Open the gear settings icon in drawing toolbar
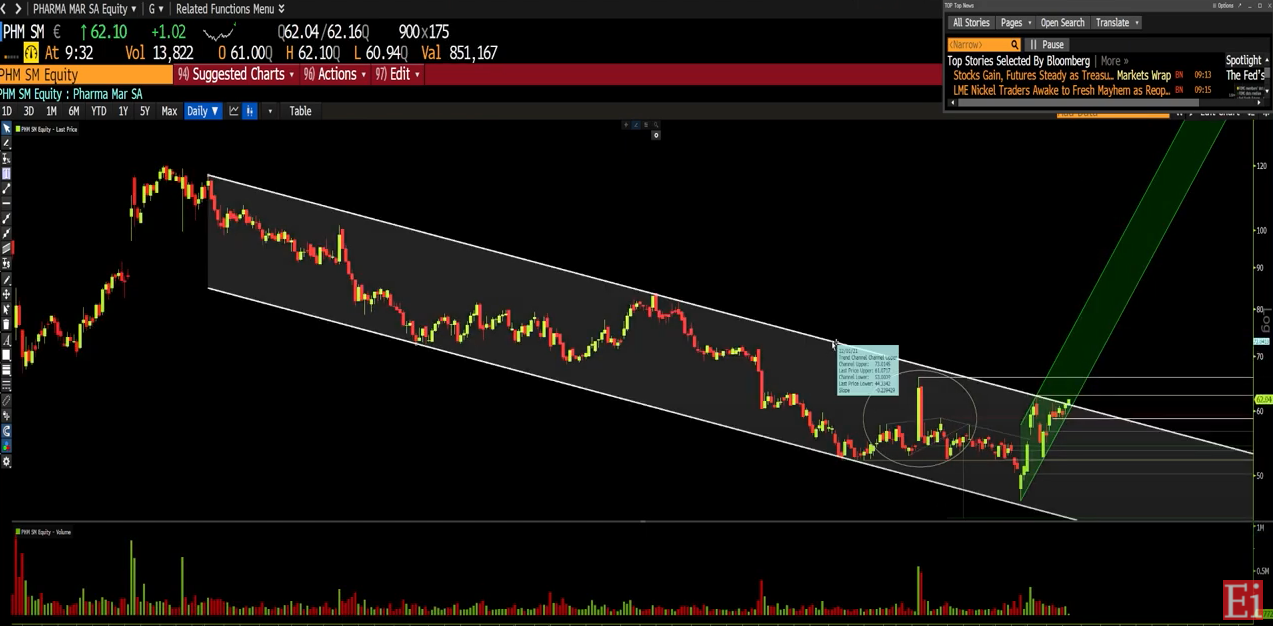 6,461
